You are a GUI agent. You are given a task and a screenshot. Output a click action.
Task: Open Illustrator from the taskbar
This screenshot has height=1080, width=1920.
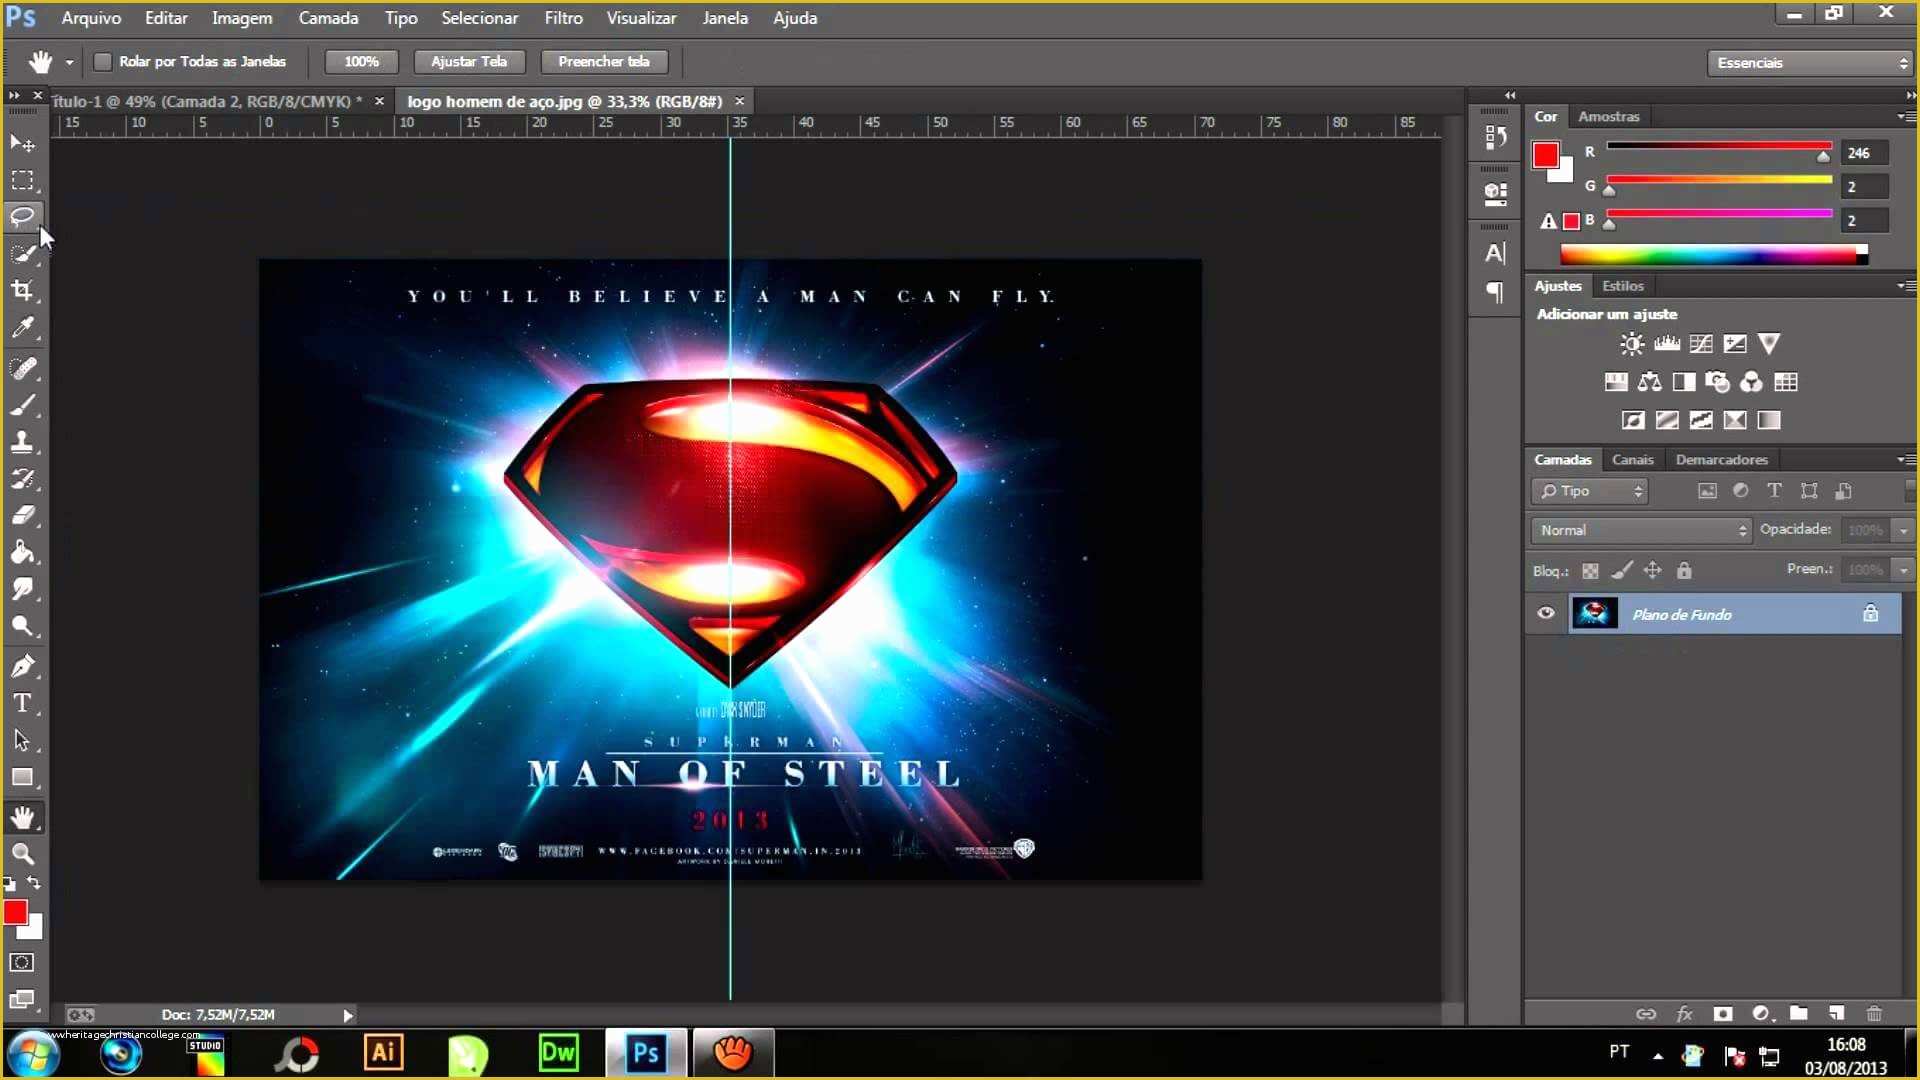pyautogui.click(x=383, y=1053)
